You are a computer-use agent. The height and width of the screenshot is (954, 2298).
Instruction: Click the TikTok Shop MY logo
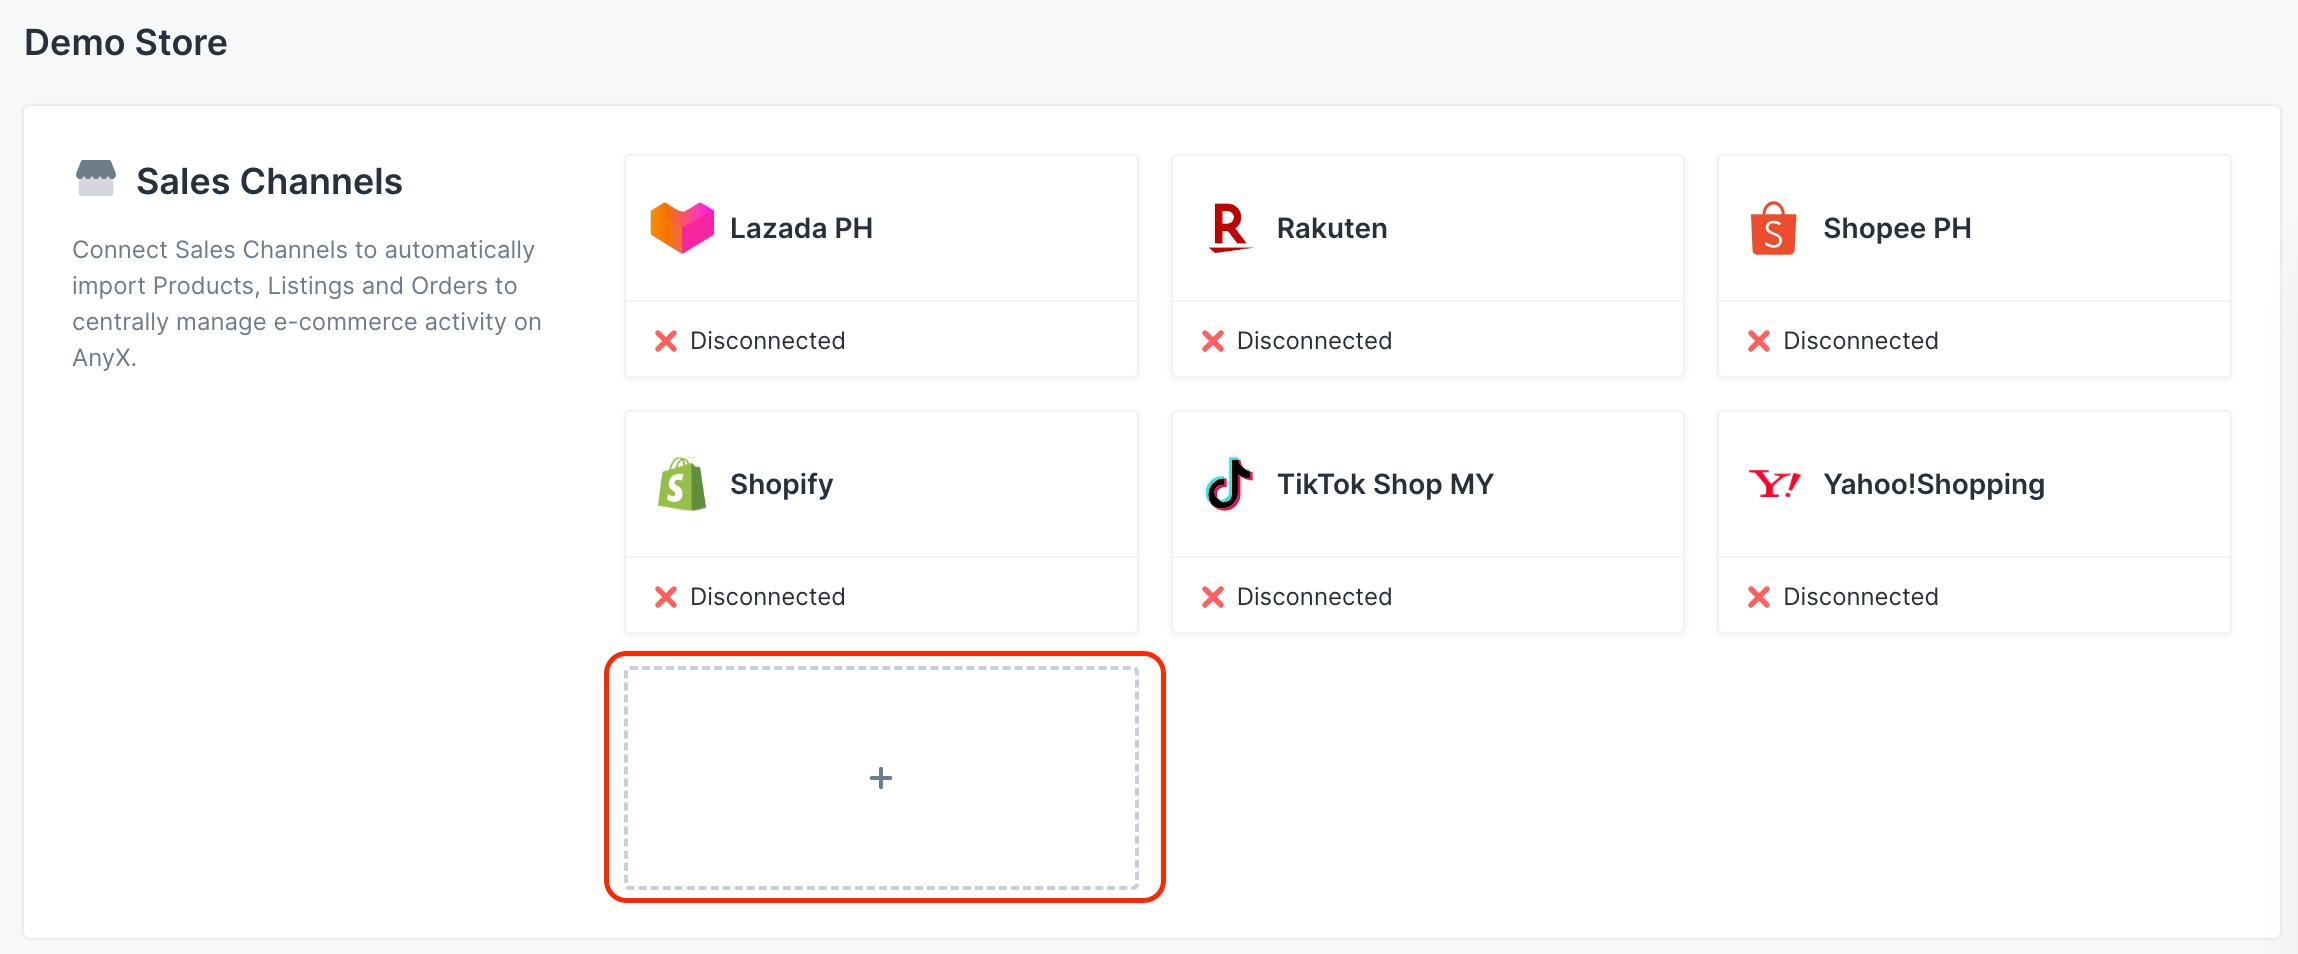tap(1229, 484)
